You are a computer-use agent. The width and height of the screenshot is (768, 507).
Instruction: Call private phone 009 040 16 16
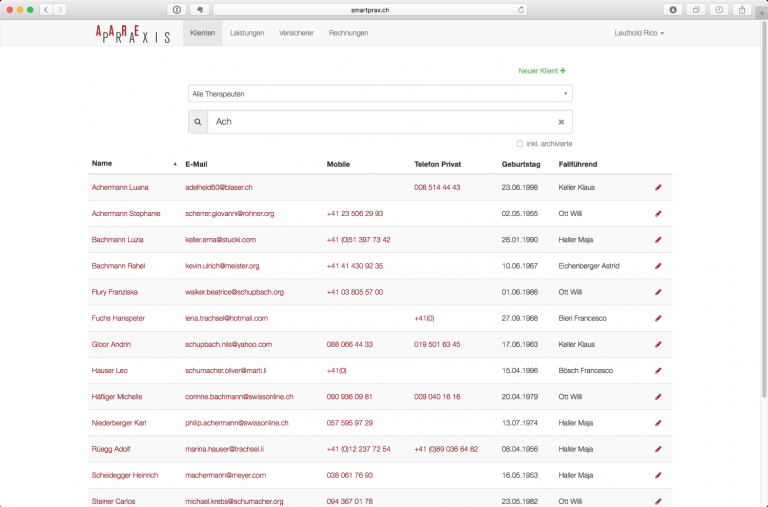[x=437, y=397]
